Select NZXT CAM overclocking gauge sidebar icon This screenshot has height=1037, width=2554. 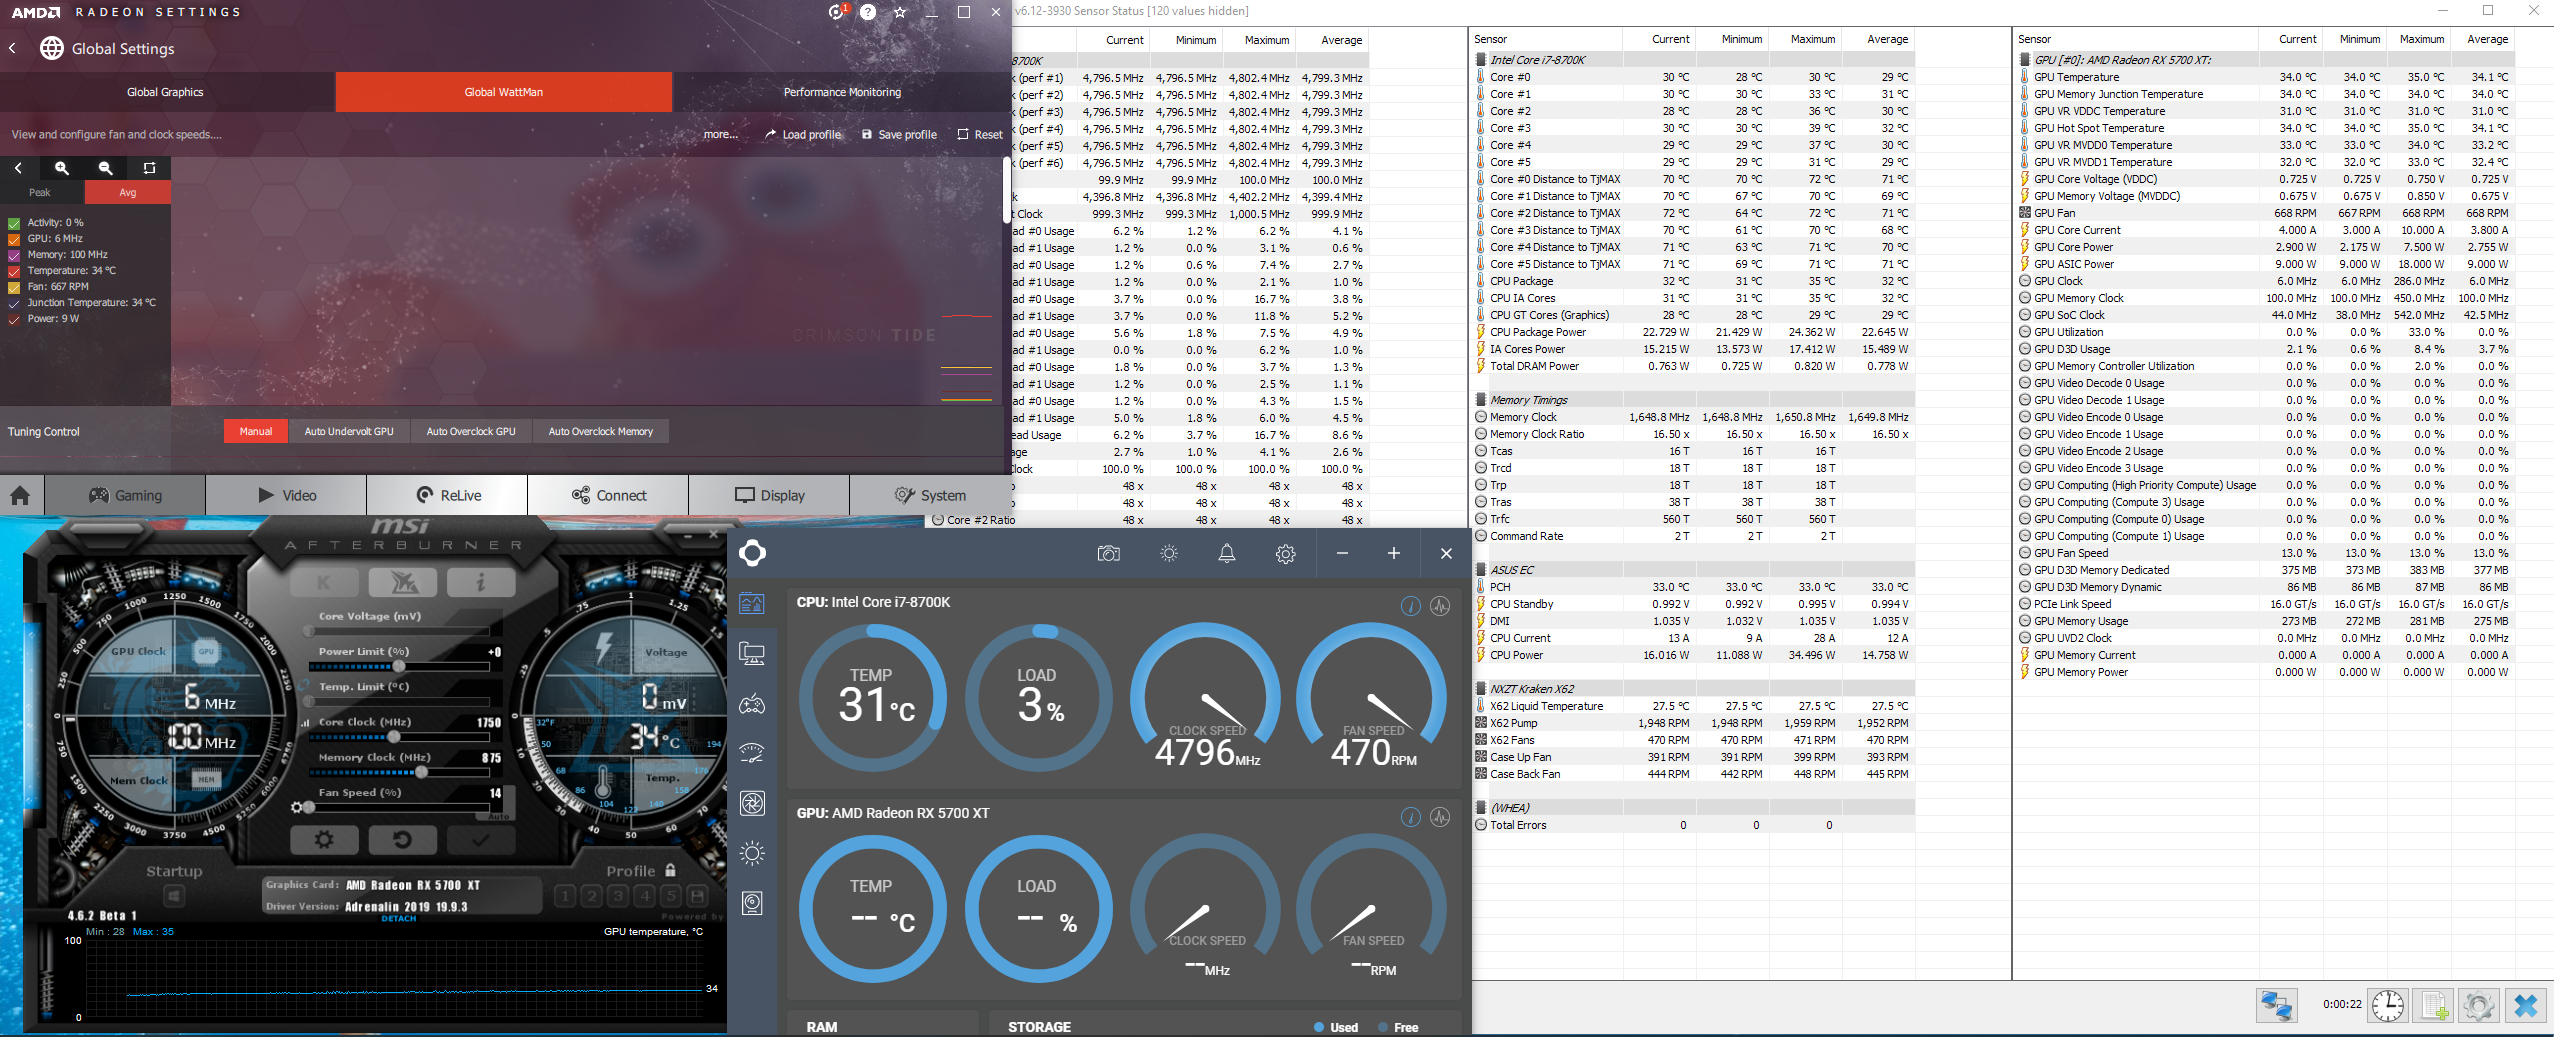coord(752,753)
